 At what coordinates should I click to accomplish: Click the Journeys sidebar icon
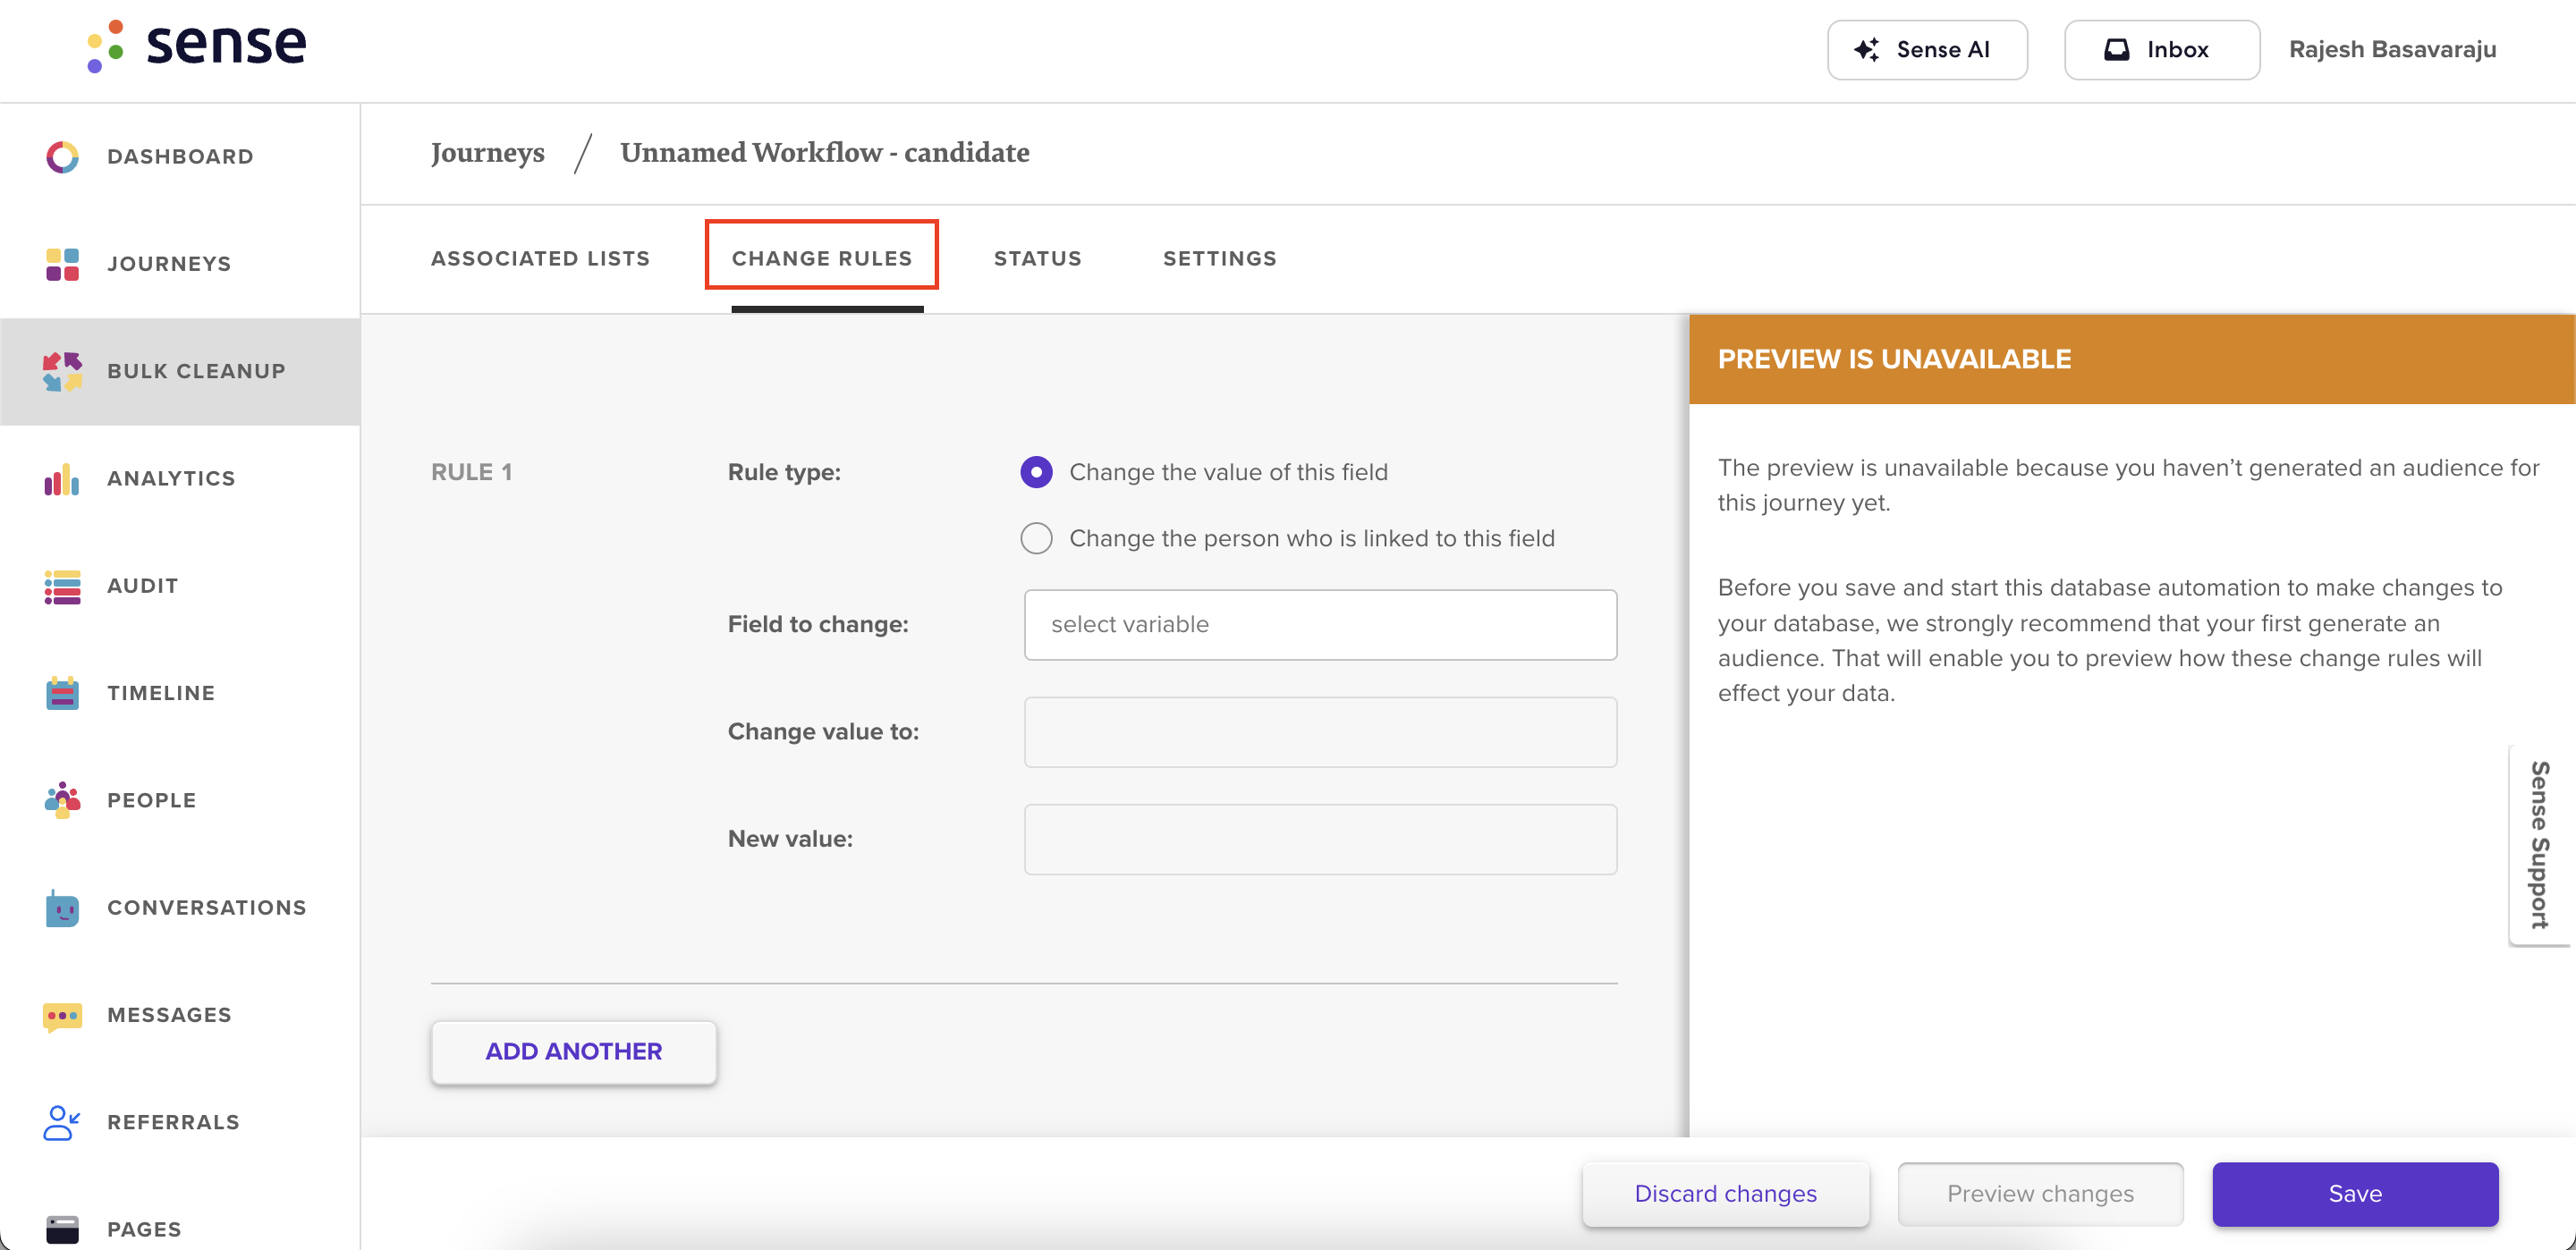coord(62,264)
